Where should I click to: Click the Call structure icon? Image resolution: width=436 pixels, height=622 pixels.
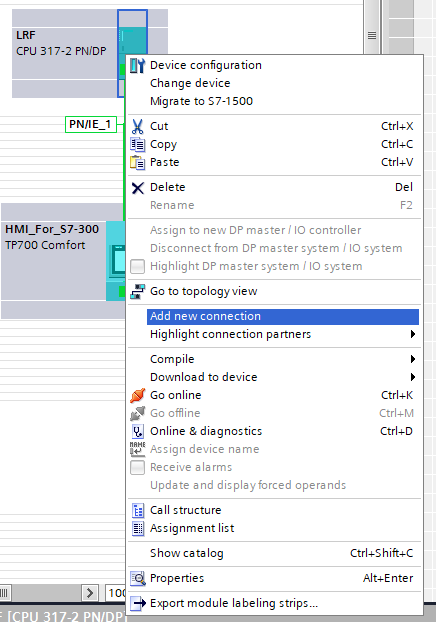point(137,510)
